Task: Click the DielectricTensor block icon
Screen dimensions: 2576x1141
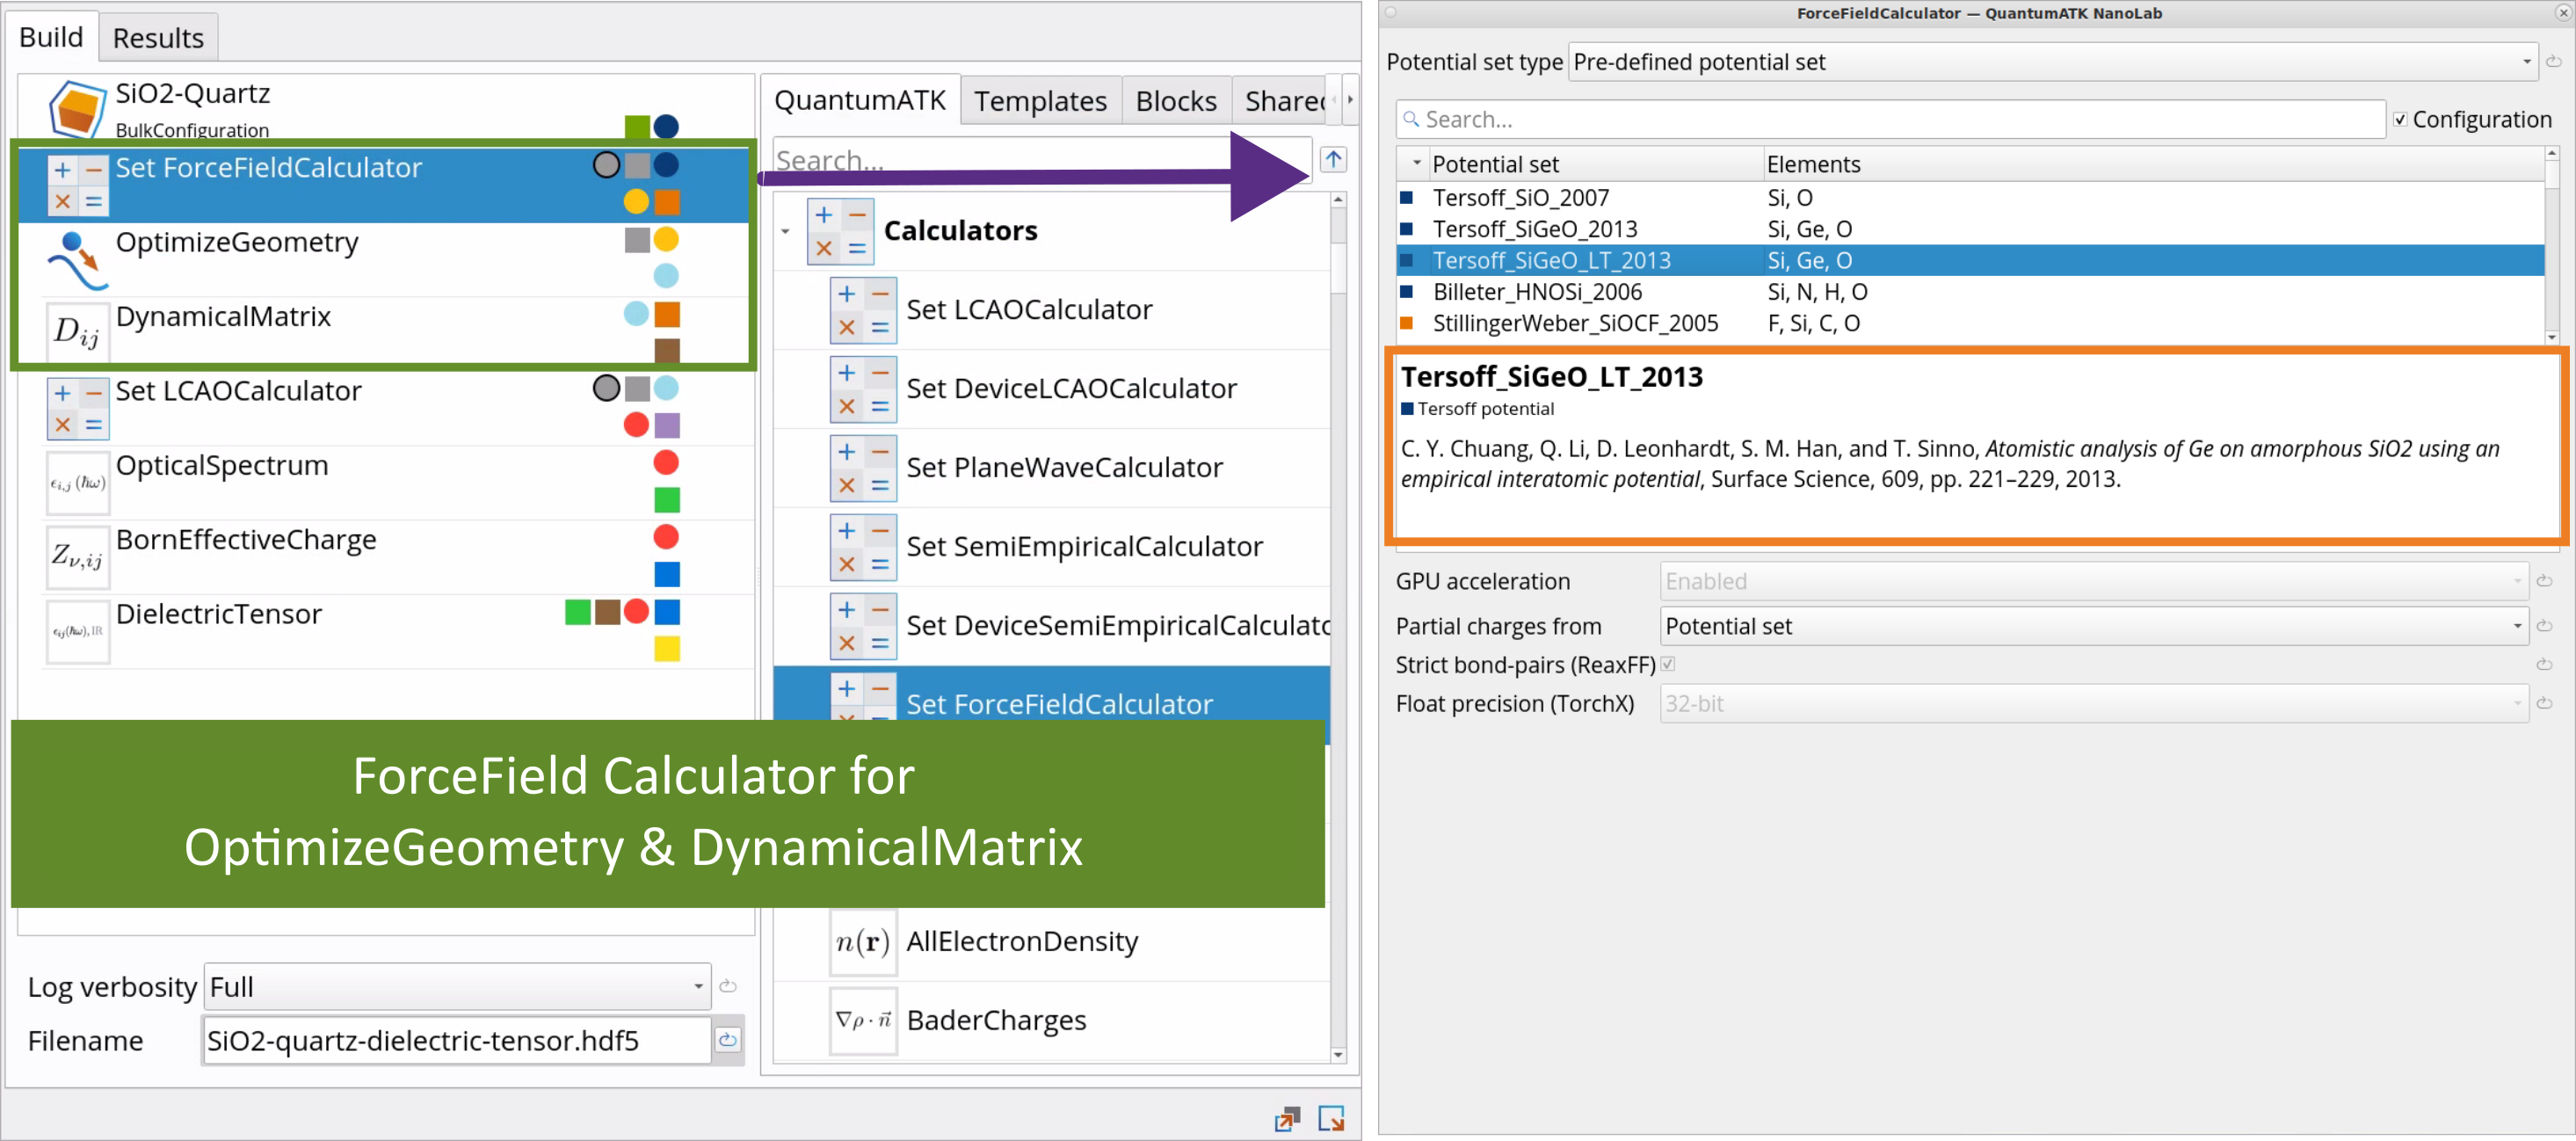Action: point(77,631)
